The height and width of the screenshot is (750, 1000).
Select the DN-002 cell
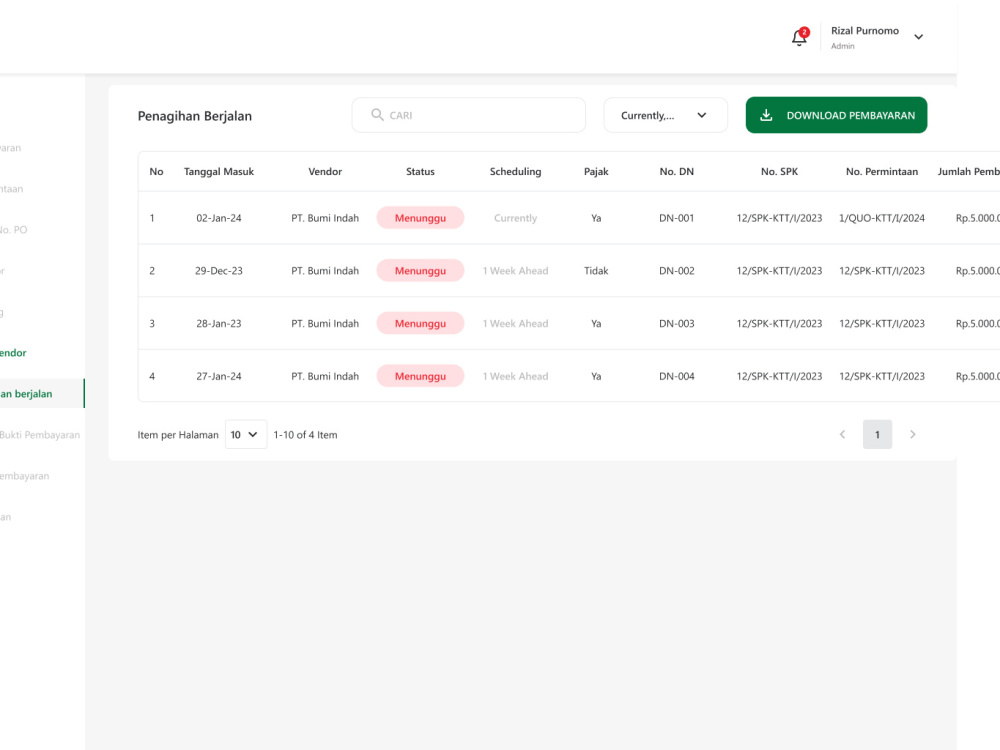click(x=676, y=271)
